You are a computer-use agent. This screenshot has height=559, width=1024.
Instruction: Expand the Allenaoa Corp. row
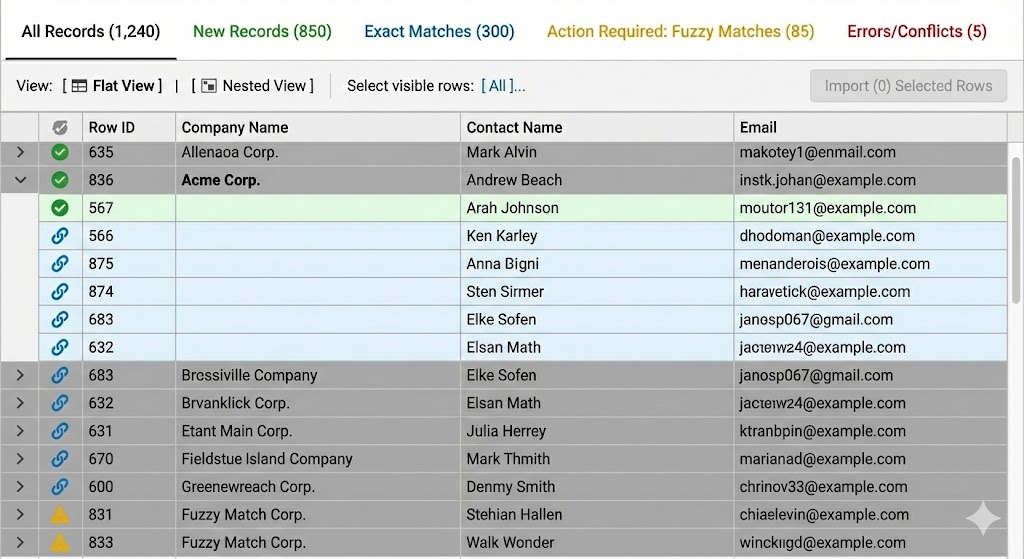pyautogui.click(x=20, y=153)
